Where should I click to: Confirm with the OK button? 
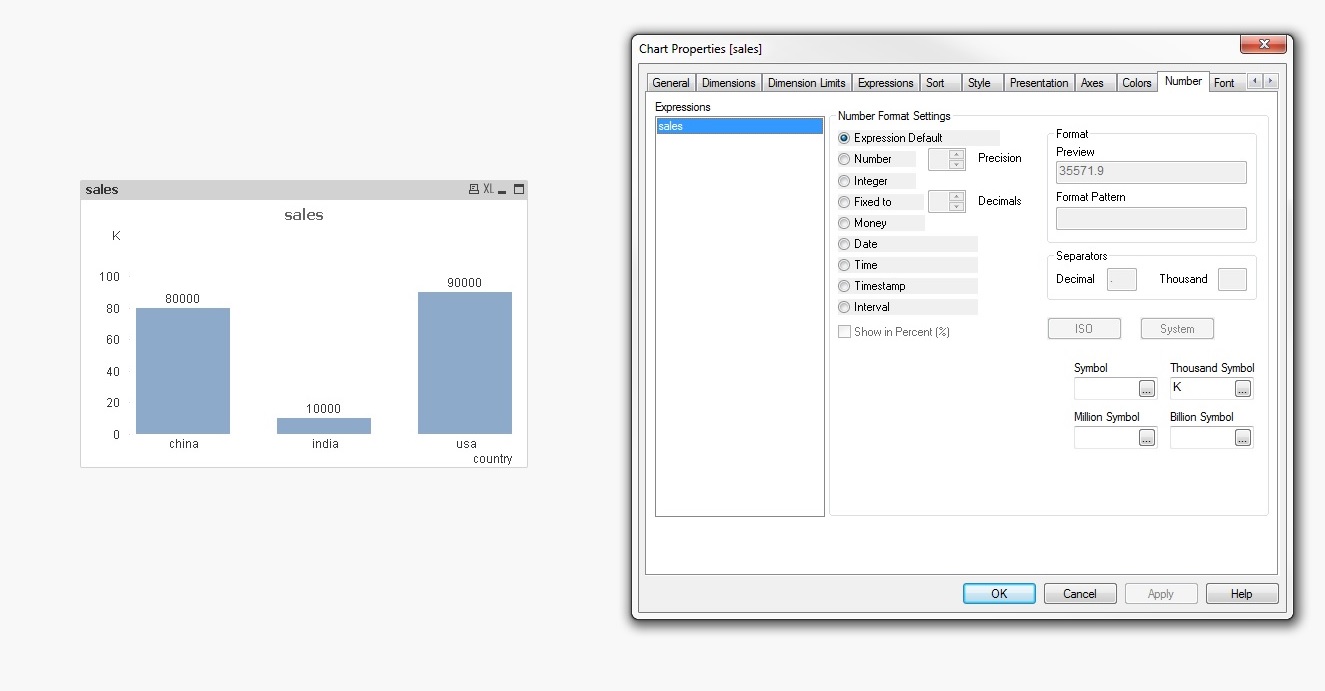click(x=999, y=594)
